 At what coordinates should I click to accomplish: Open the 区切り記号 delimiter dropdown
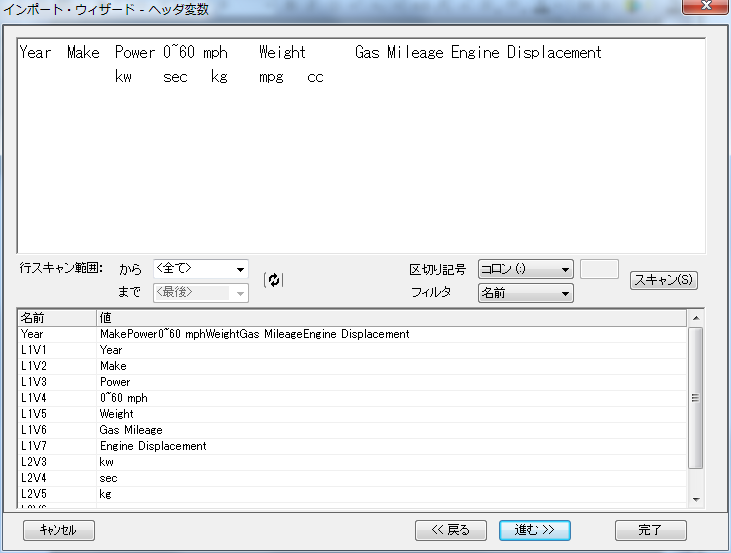coord(525,269)
